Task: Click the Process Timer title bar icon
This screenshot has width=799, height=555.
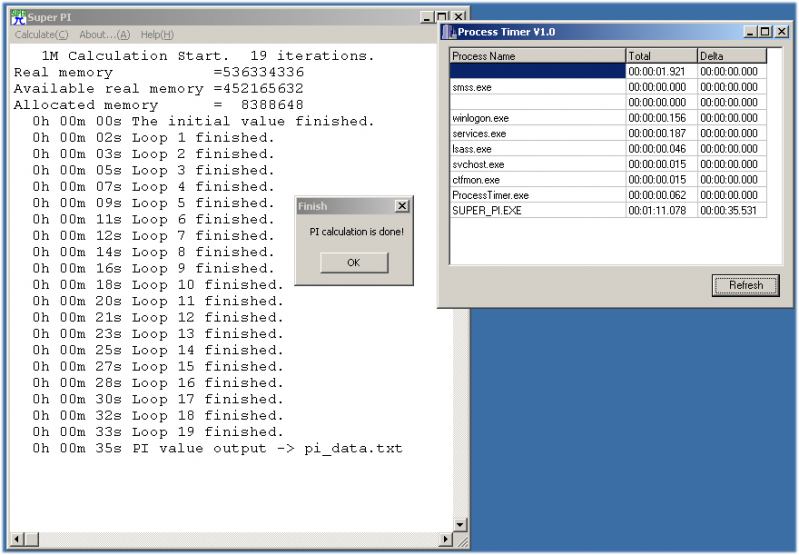Action: click(x=449, y=32)
